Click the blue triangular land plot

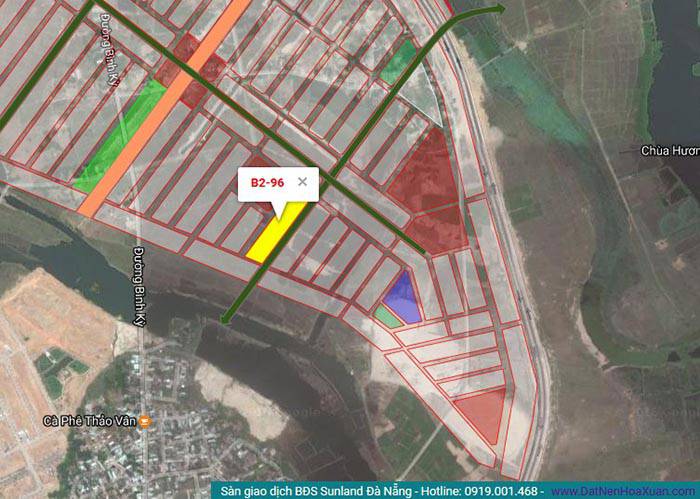[403, 299]
